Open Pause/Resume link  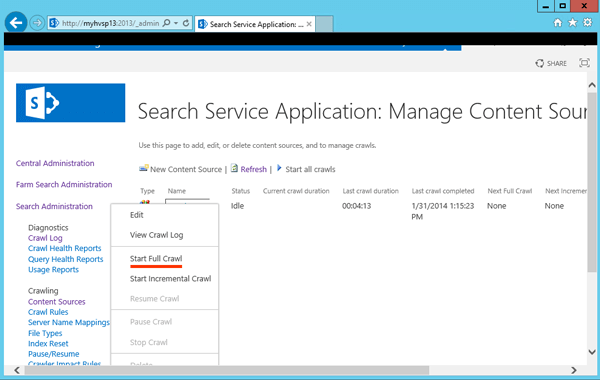(54, 354)
